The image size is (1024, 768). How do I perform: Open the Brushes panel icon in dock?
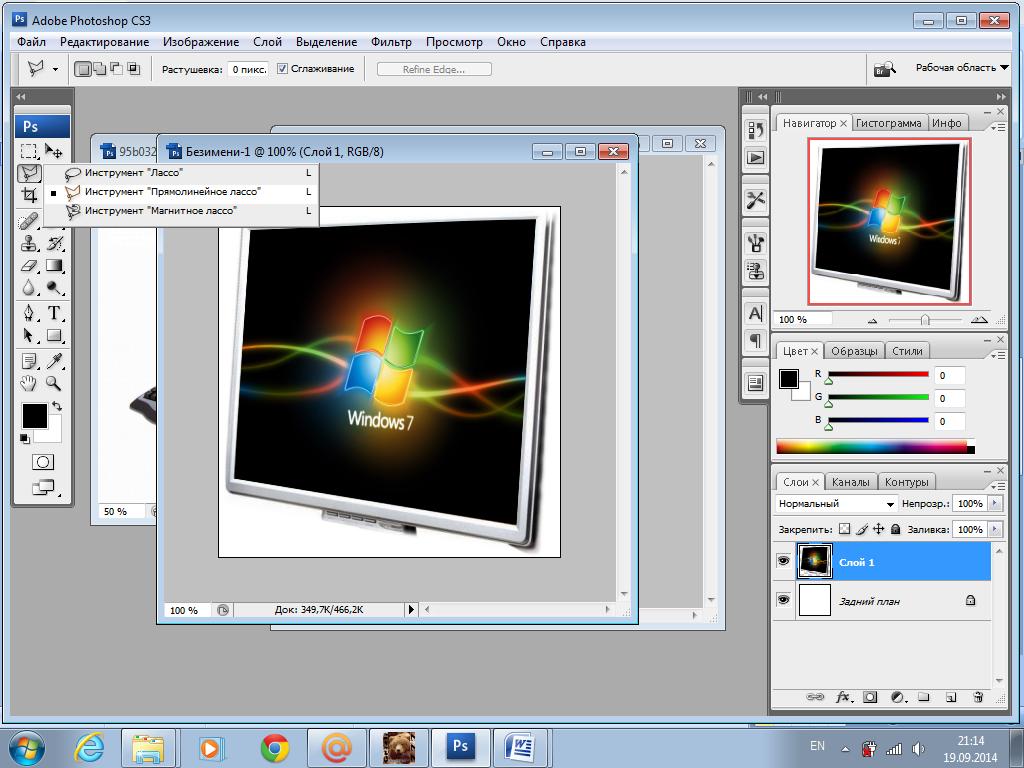point(756,244)
